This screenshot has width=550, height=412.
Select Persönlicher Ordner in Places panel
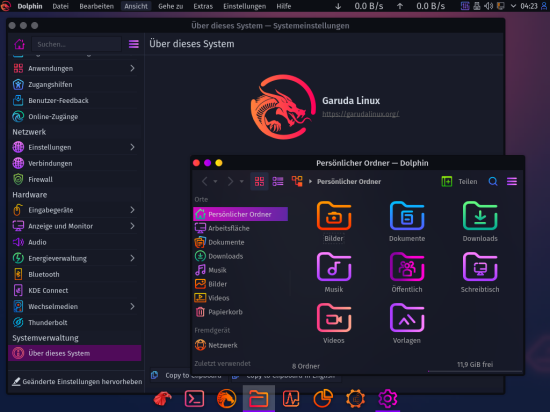tap(240, 214)
